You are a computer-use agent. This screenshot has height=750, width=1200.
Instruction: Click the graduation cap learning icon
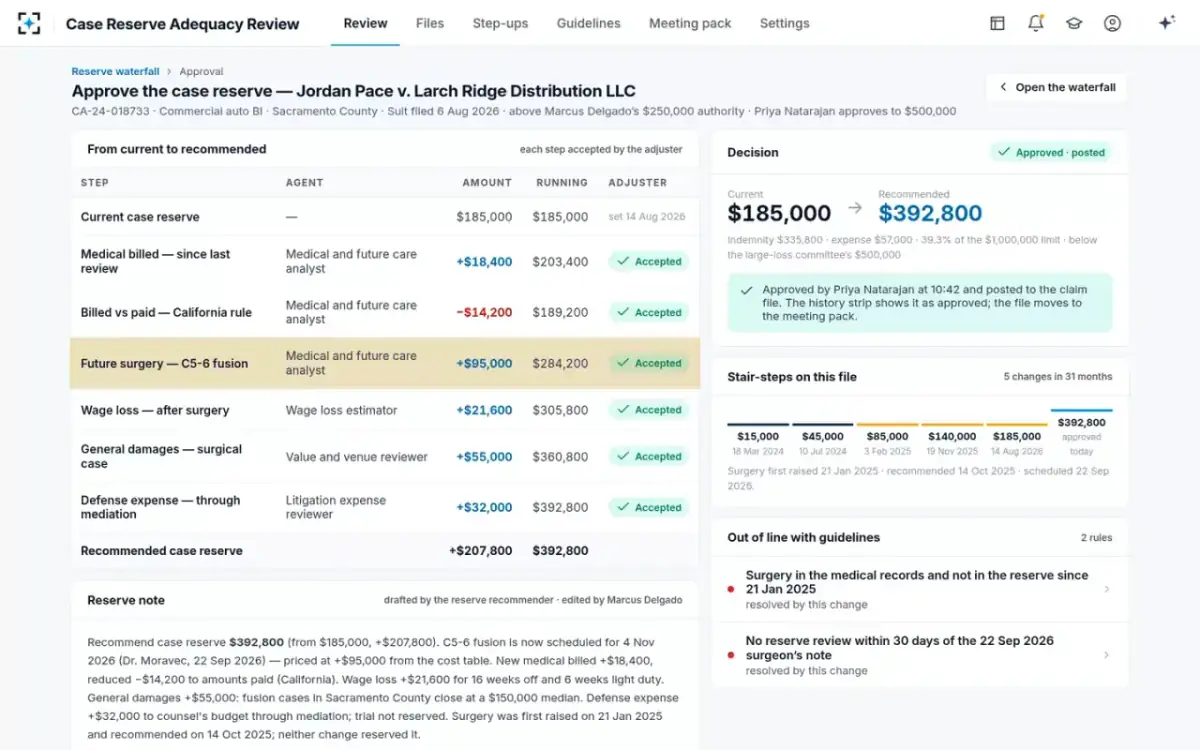(x=1074, y=23)
